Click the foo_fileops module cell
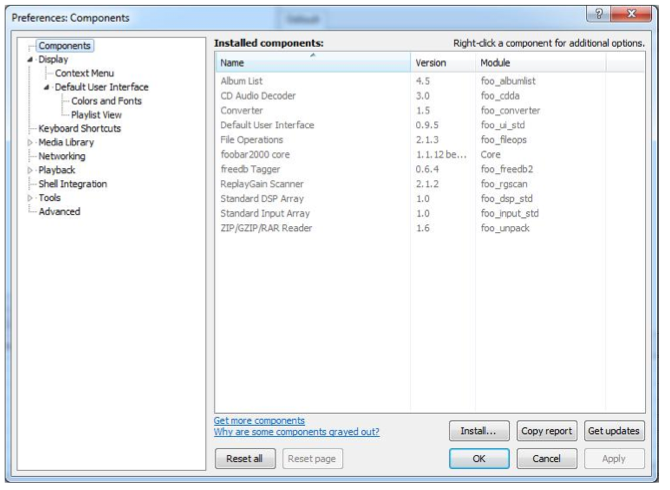 coord(503,140)
